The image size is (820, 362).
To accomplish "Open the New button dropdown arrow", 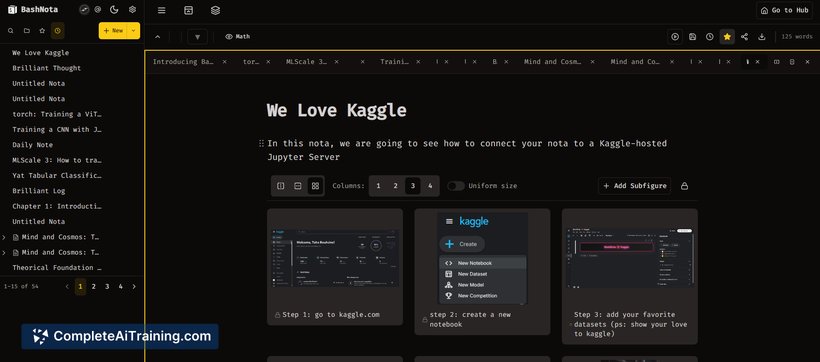I will click(x=133, y=31).
